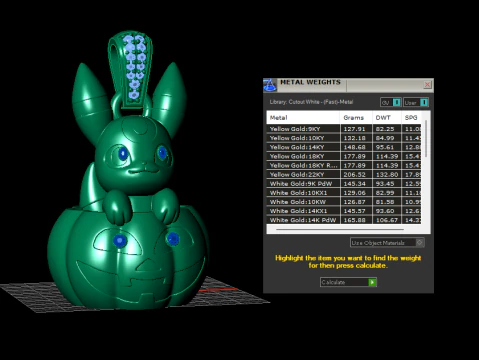Select the White Gold:9K PdW row
This screenshot has height=360, width=480.
[x=344, y=183]
